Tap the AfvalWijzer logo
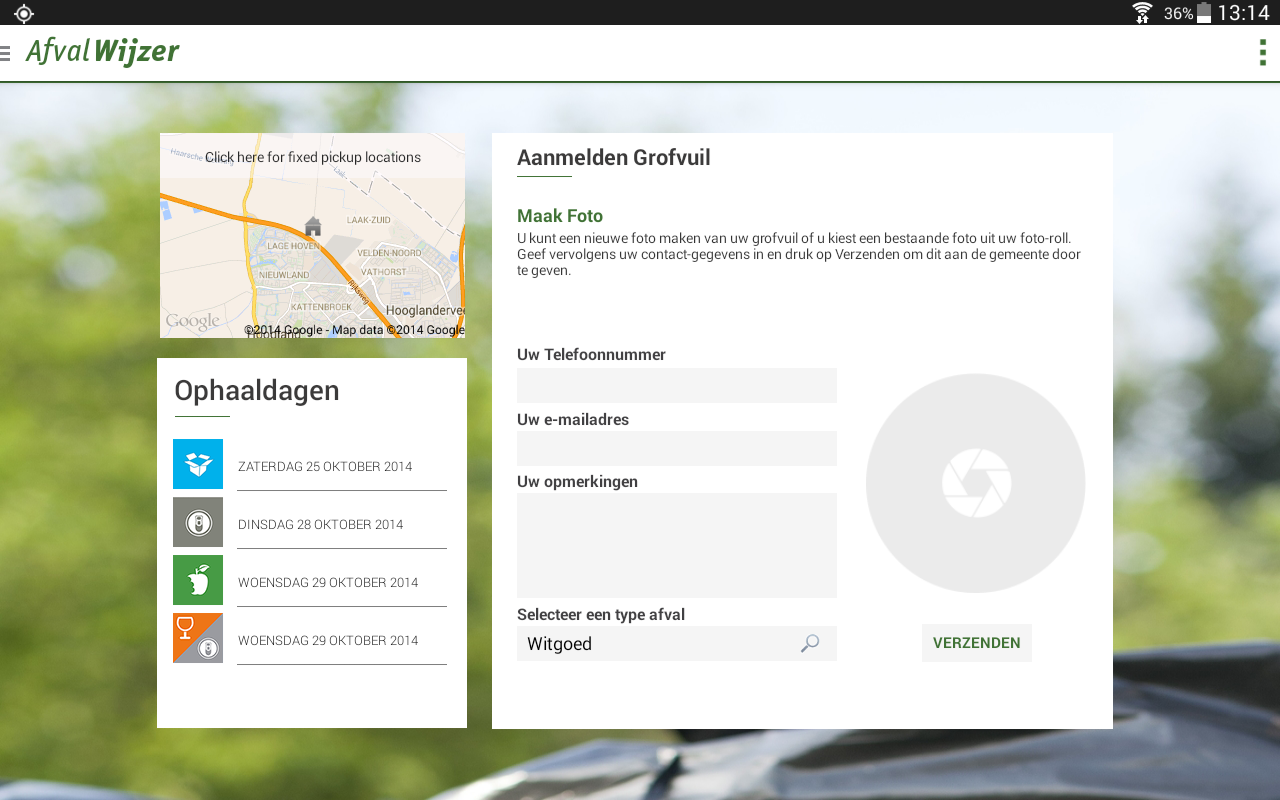Image resolution: width=1280 pixels, height=800 pixels. 103,51
